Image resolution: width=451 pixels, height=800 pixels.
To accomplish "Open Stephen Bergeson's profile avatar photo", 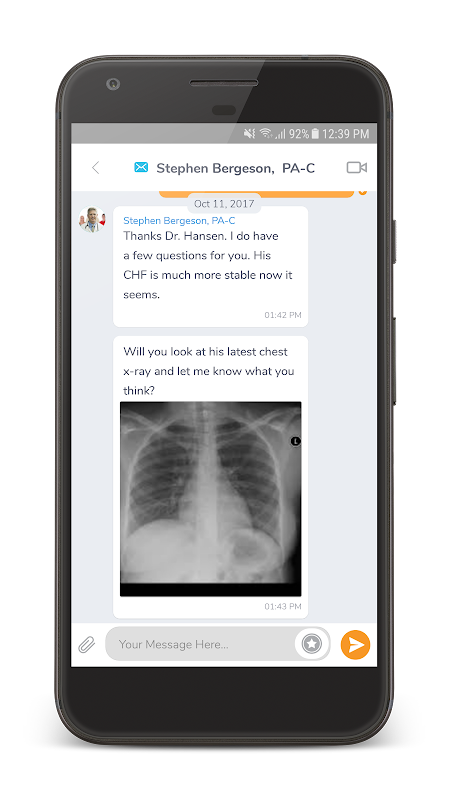I will (x=92, y=220).
